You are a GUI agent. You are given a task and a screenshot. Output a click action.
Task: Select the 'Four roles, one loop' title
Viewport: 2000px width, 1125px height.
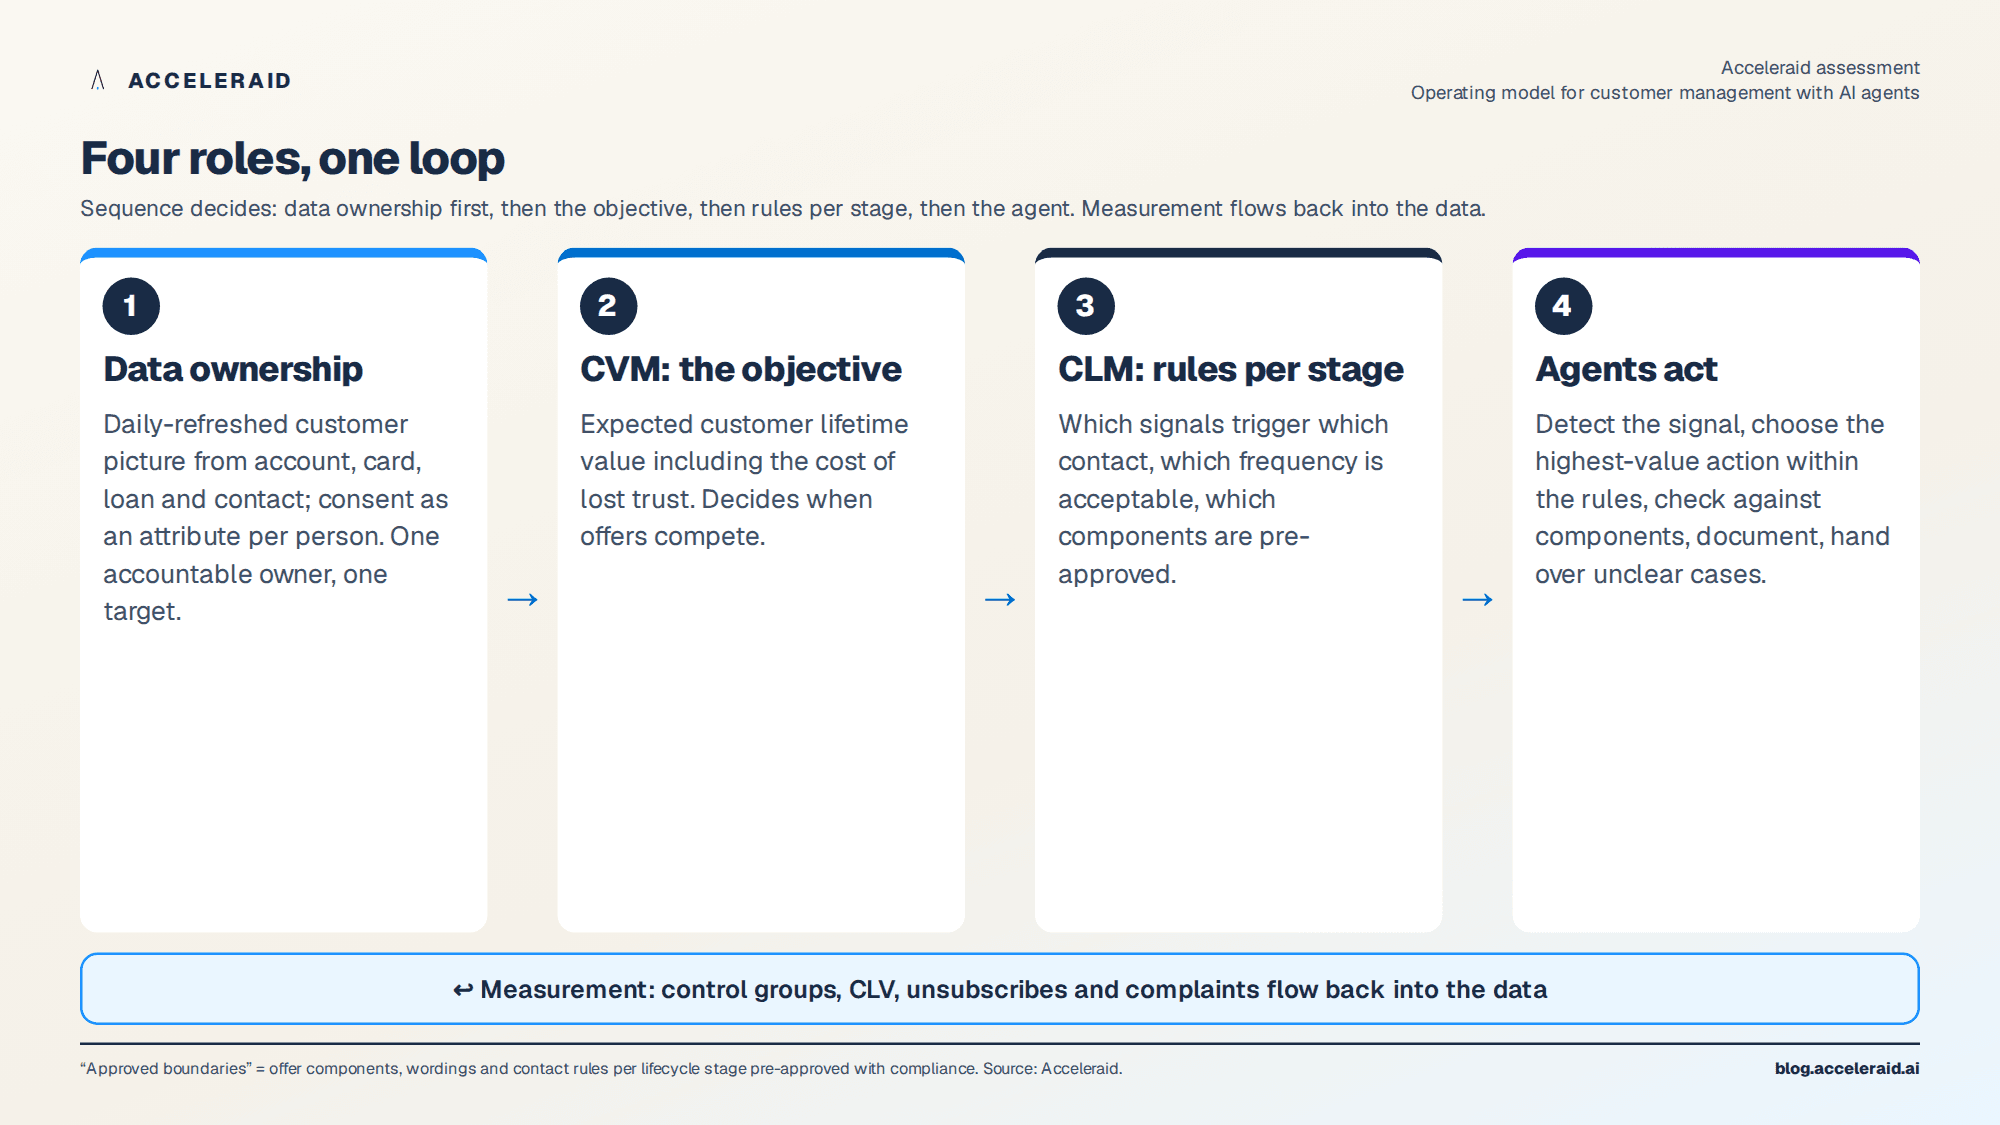pyautogui.click(x=293, y=158)
